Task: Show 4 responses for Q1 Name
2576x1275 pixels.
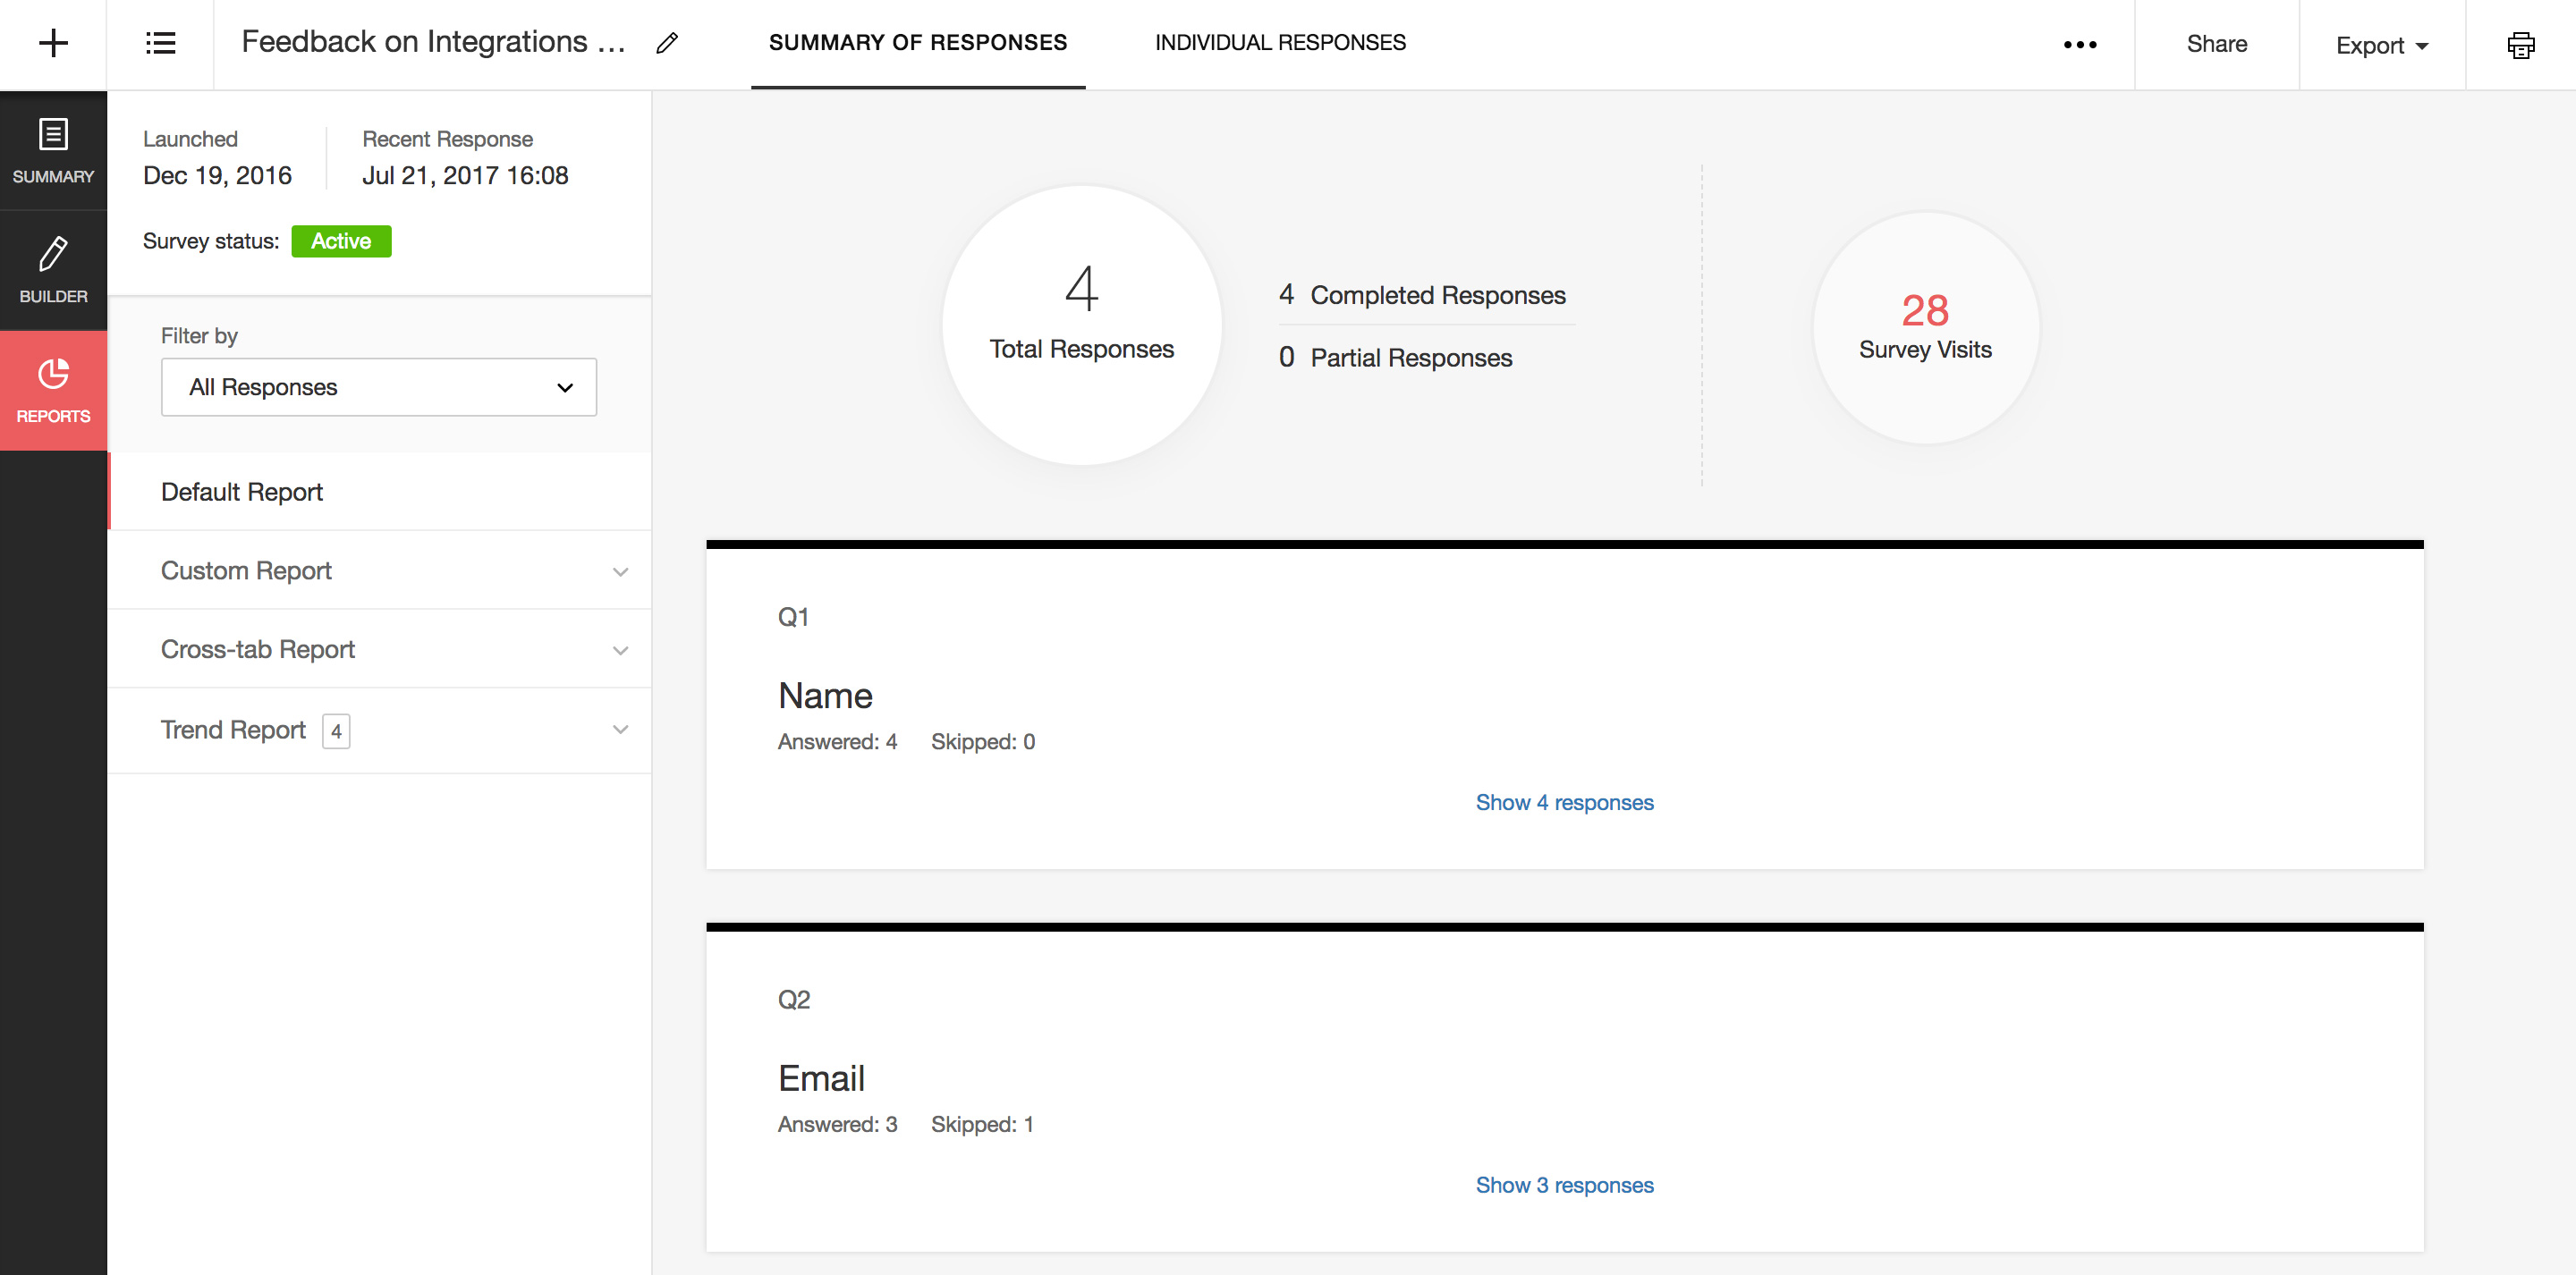Action: 1564,802
